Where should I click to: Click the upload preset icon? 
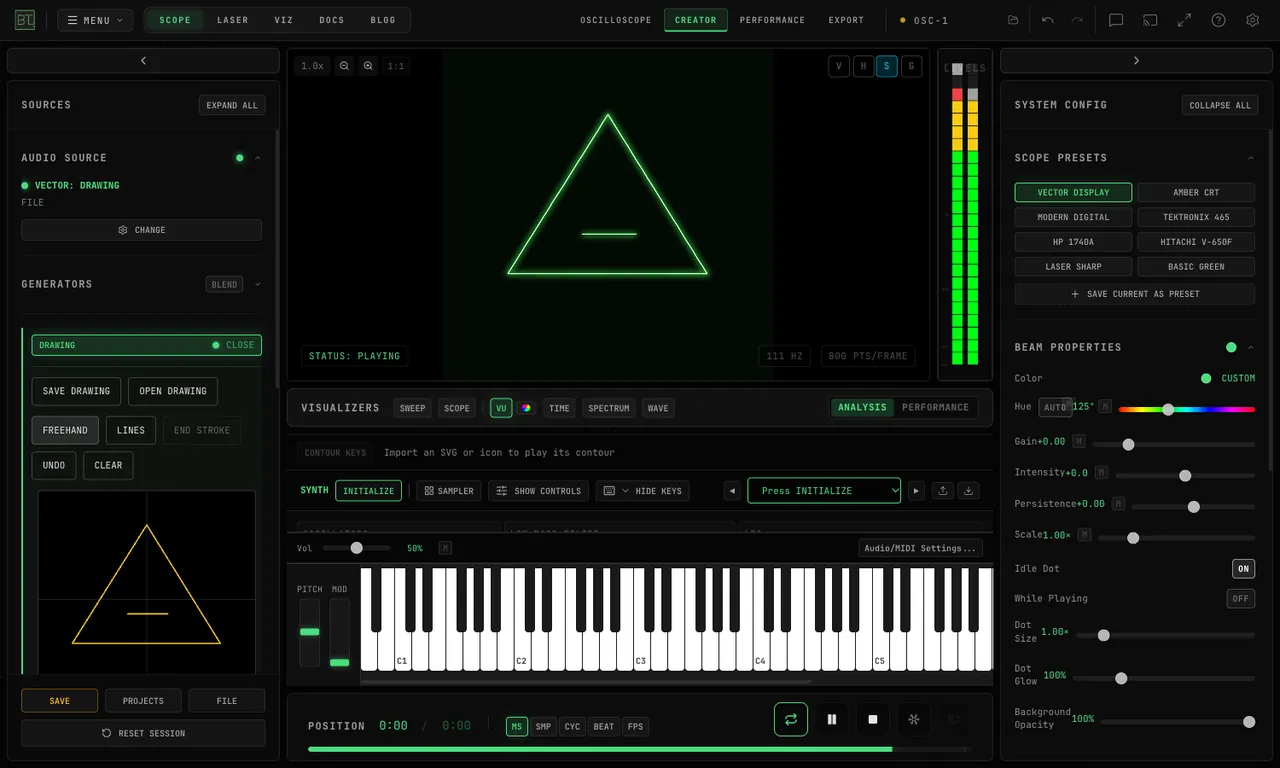(x=942, y=491)
